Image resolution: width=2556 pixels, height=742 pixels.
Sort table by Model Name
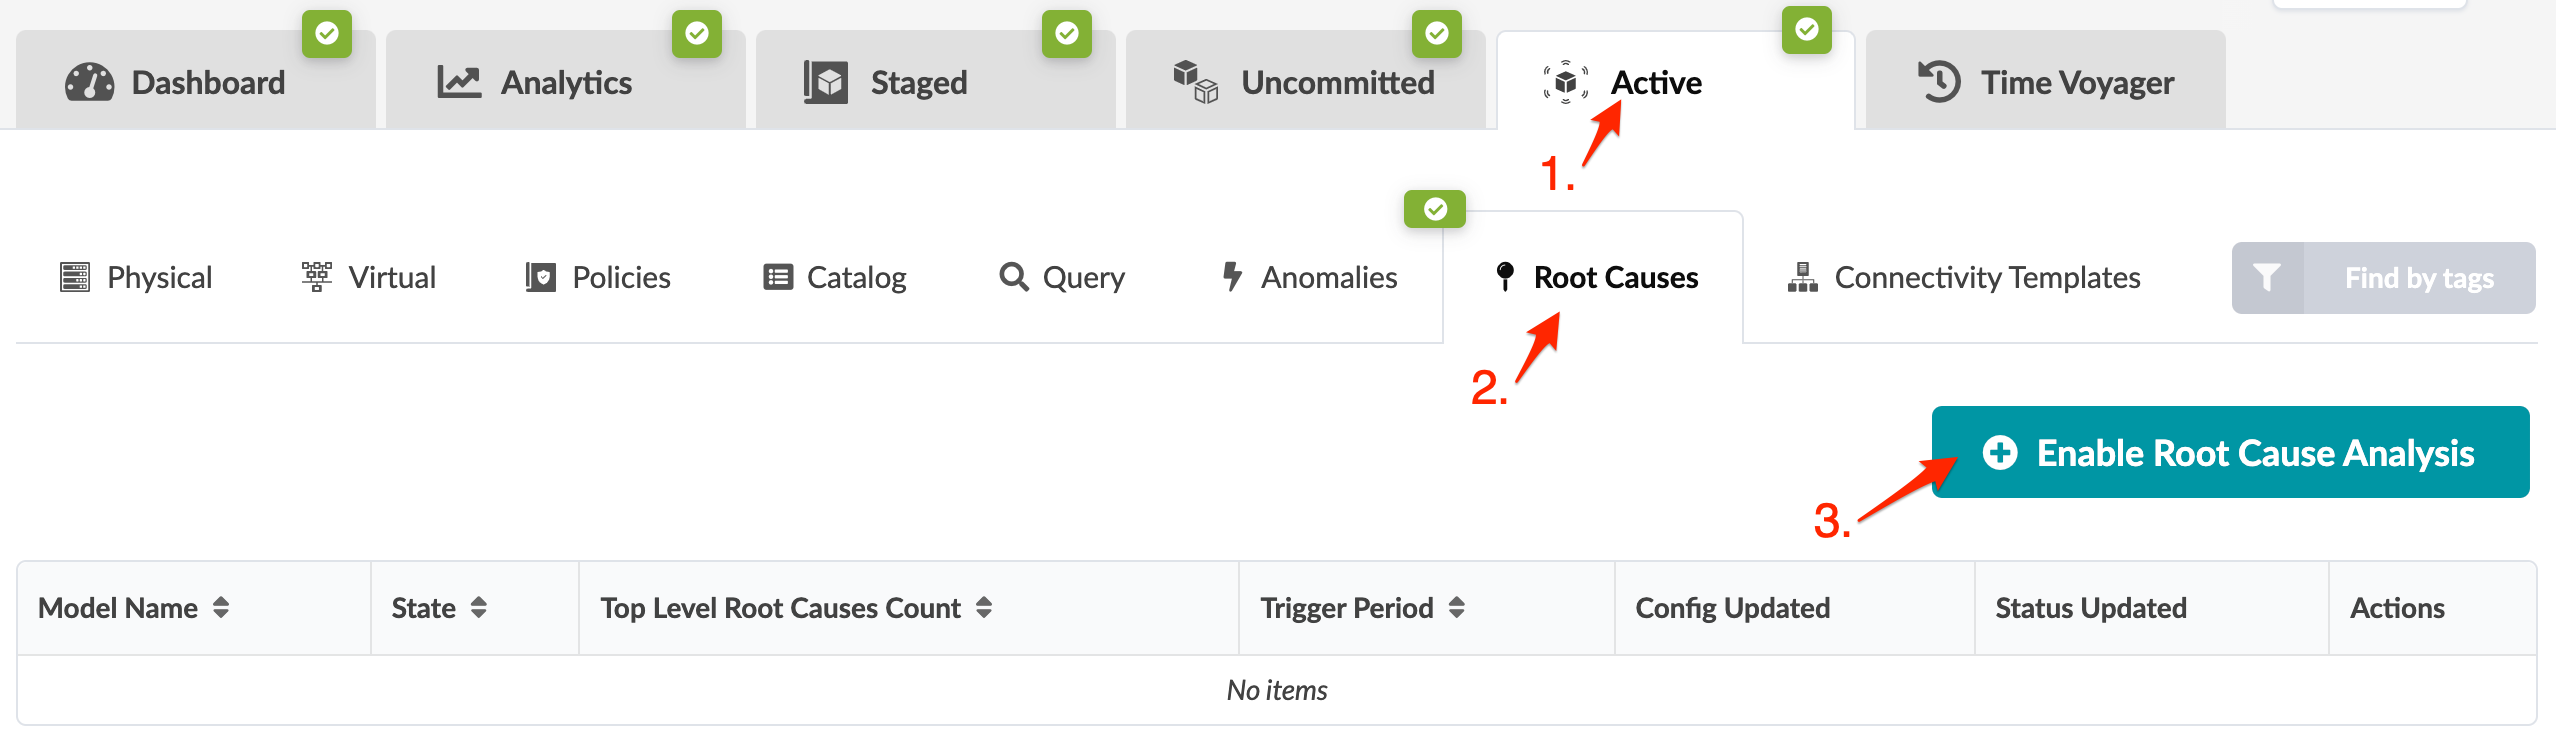(221, 608)
